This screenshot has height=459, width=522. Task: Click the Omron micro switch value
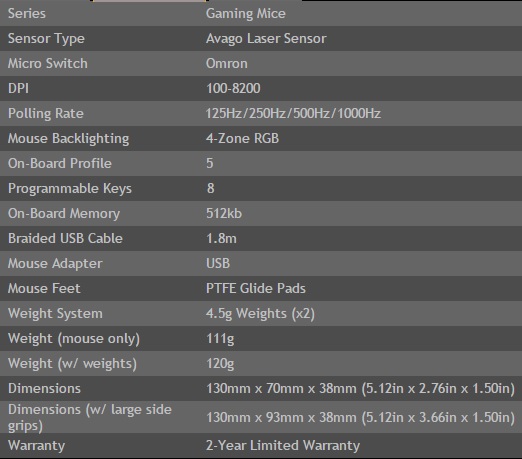(227, 63)
